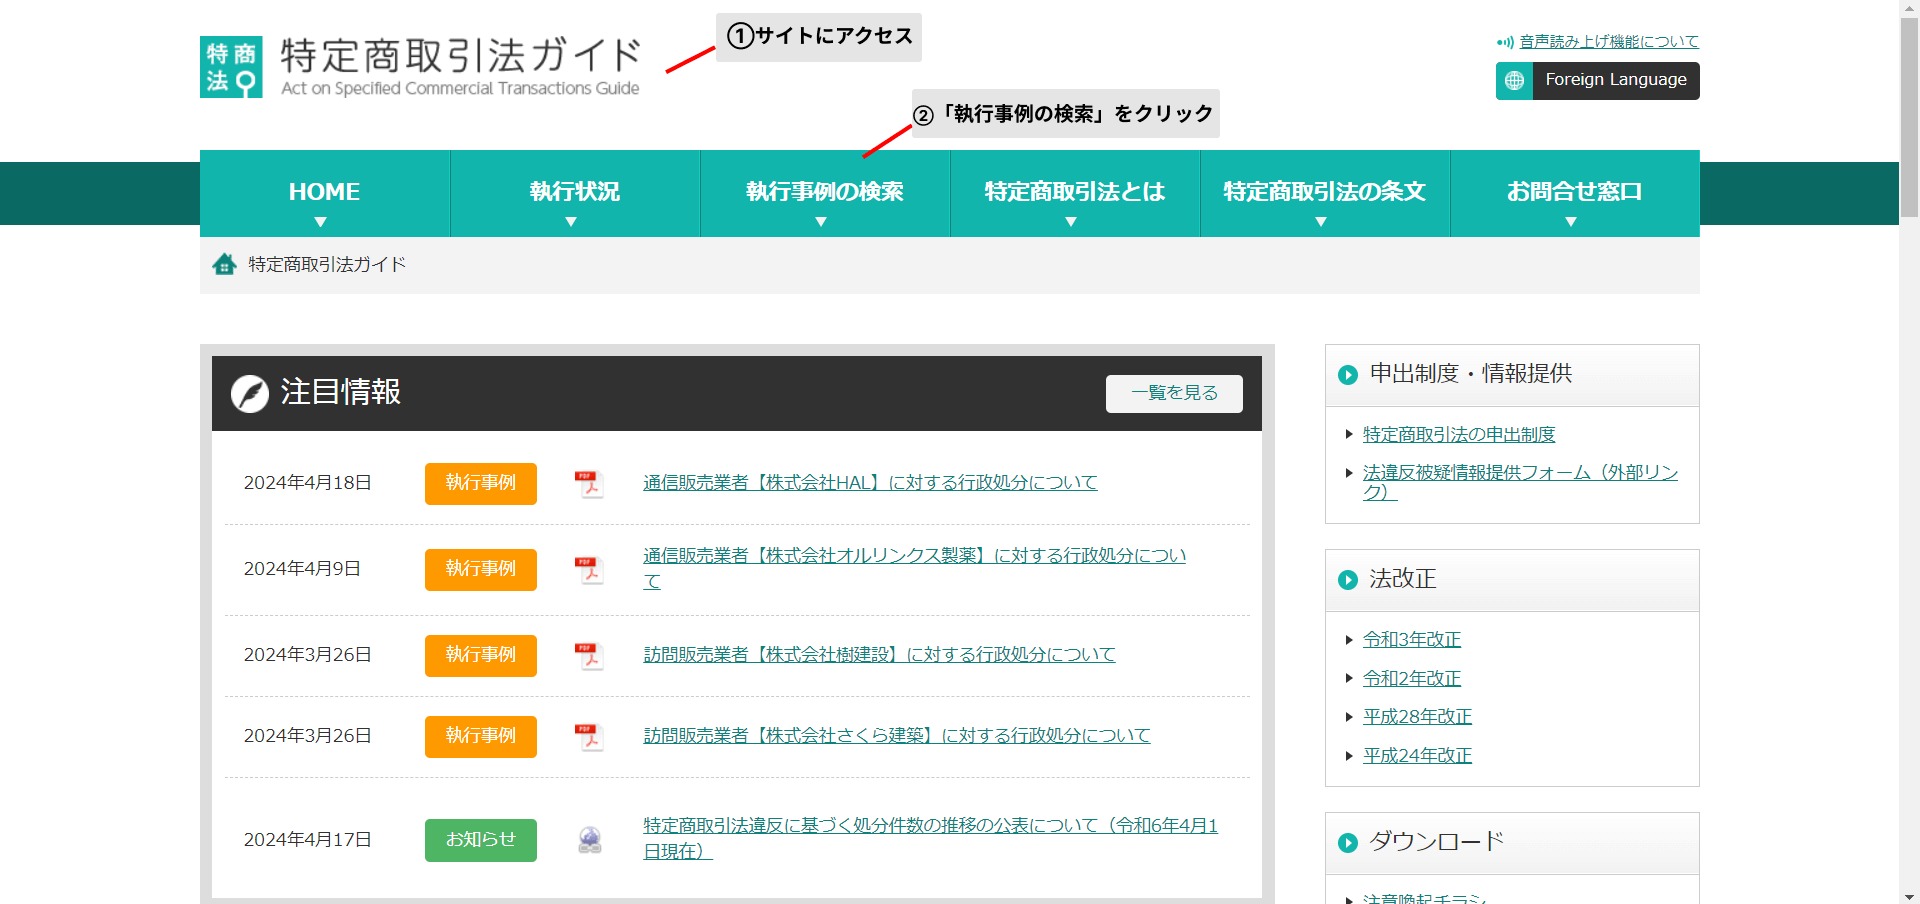Click the scrollbar up arrow
The image size is (1920, 904).
click(1909, 8)
